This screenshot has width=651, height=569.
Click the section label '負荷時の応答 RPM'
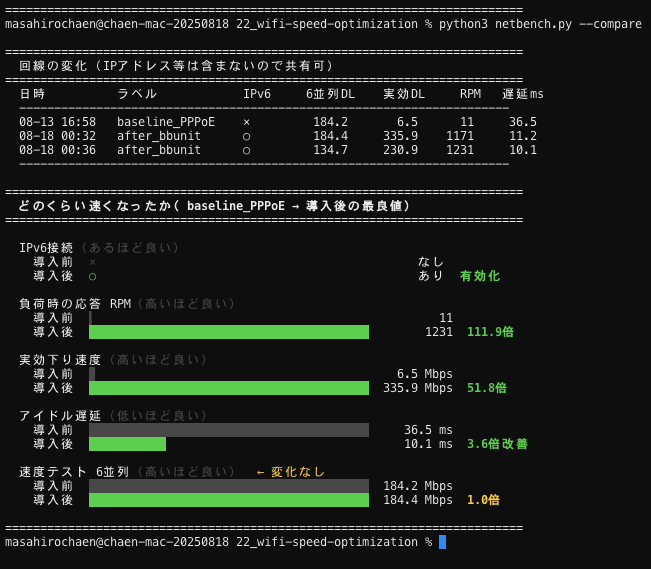75,304
